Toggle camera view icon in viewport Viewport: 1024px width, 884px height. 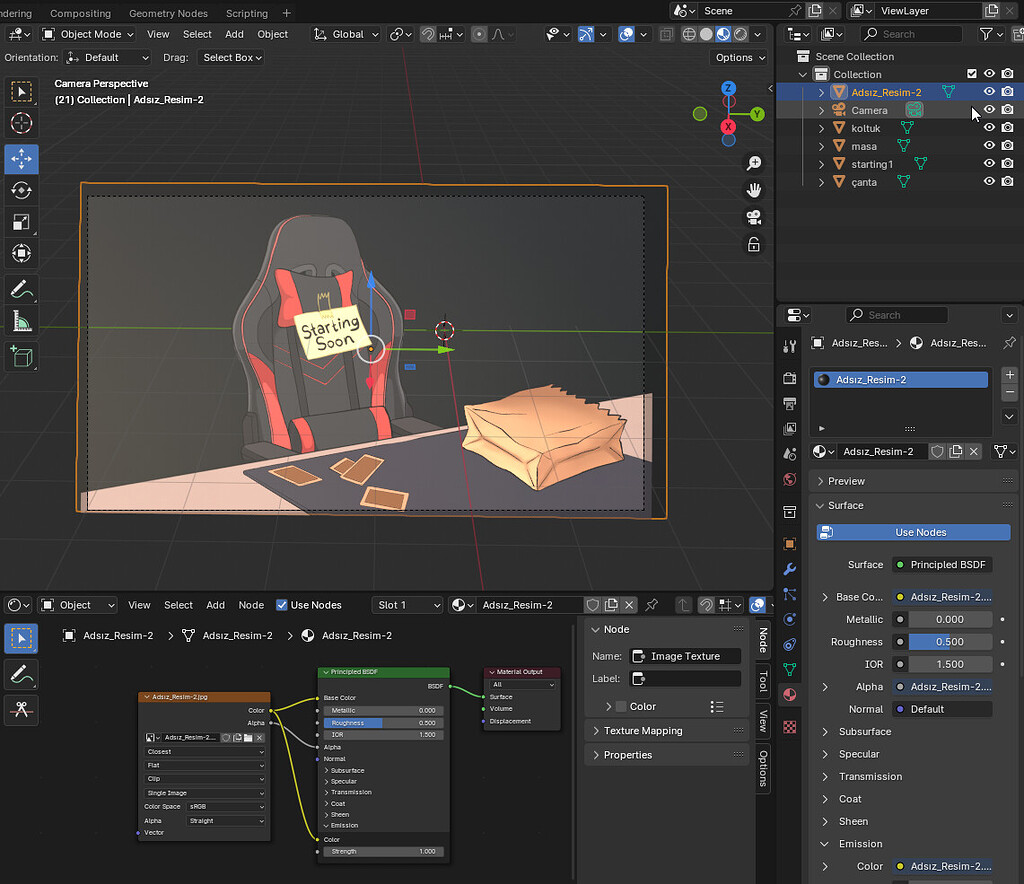[x=754, y=217]
